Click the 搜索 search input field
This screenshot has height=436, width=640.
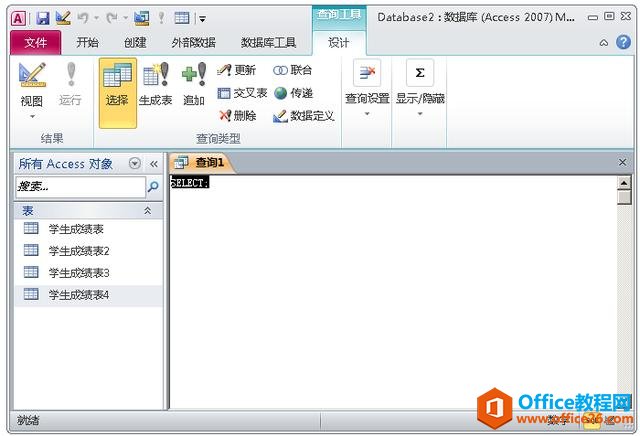point(79,186)
